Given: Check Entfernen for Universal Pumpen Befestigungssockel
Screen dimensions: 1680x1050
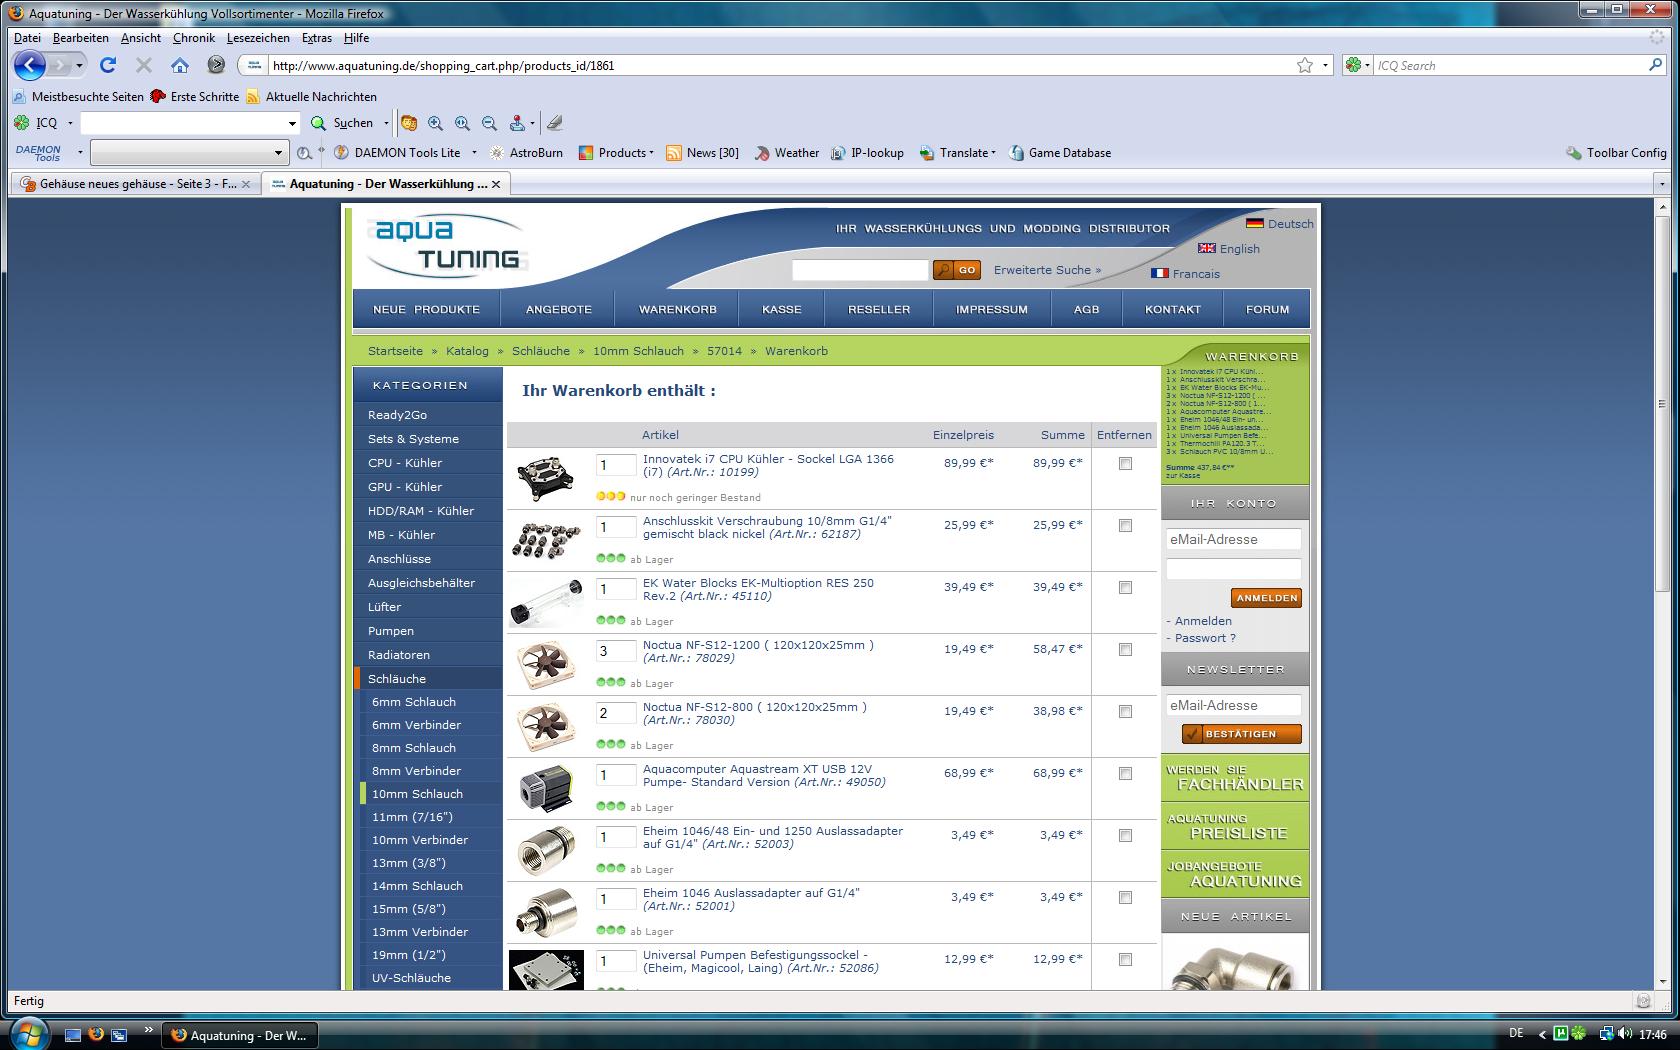Looking at the screenshot, I should [1125, 960].
